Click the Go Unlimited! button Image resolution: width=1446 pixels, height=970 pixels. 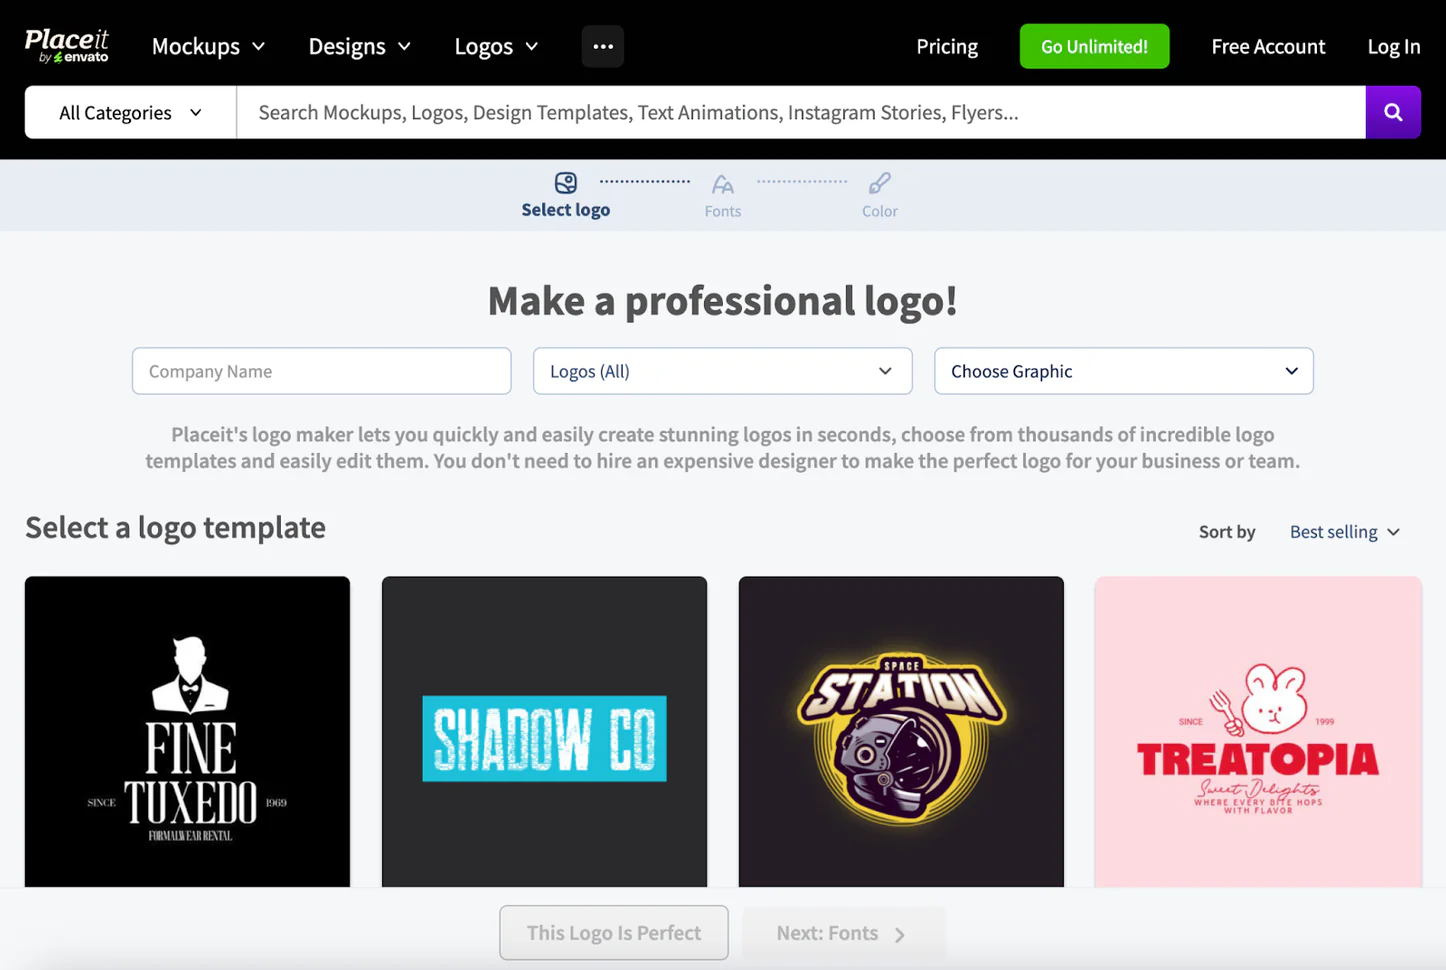(1094, 46)
